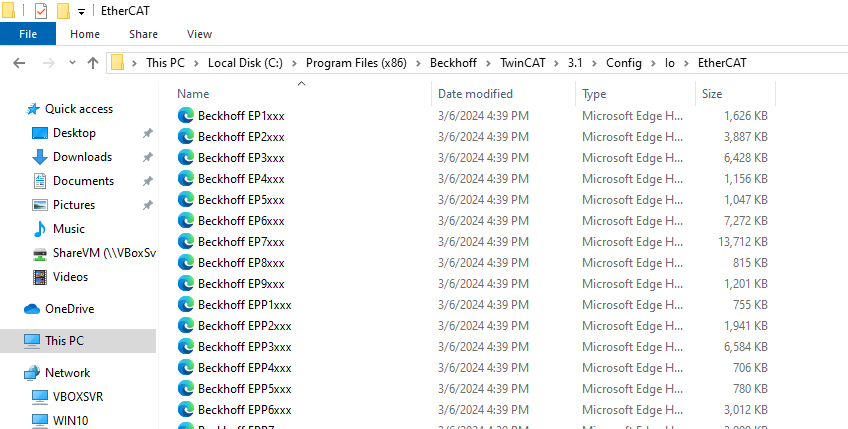The height and width of the screenshot is (429, 848).
Task: Click the folder icon in address bar
Action: [117, 63]
